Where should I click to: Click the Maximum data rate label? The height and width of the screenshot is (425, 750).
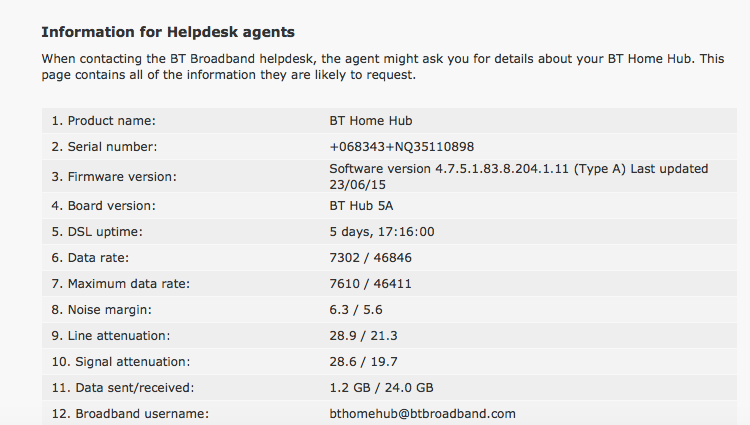(121, 283)
